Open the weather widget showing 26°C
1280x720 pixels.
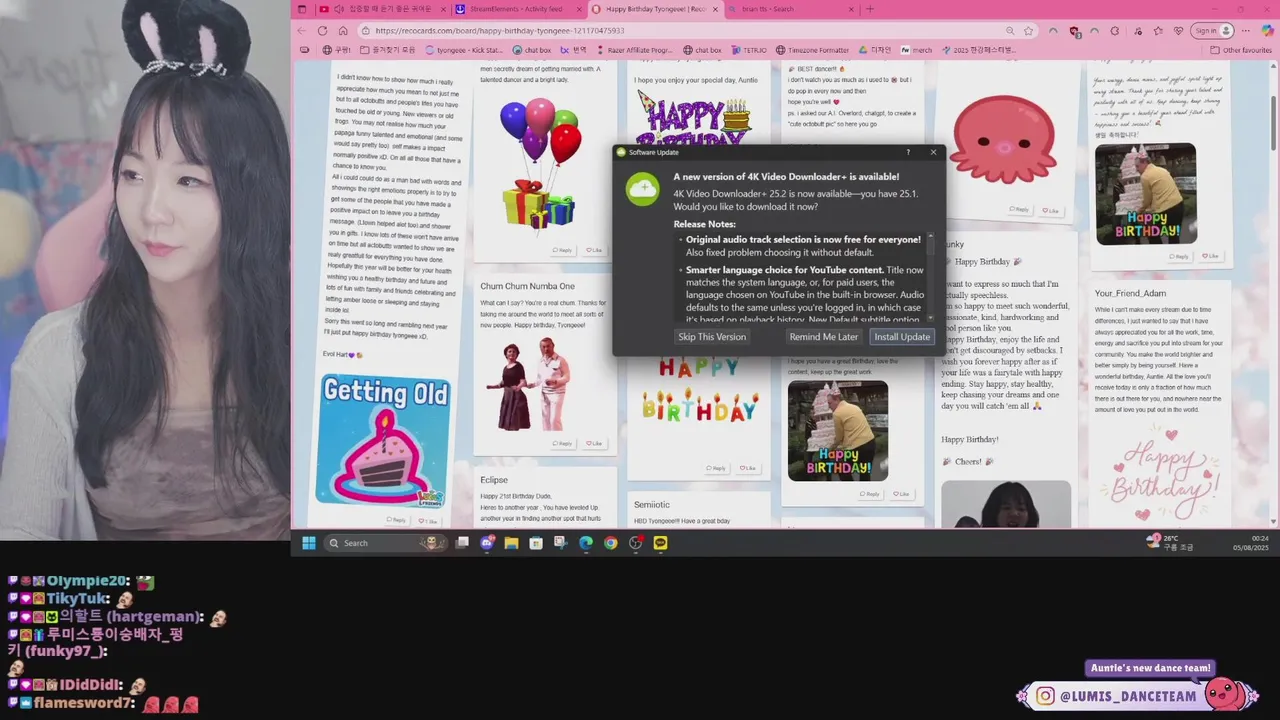pos(1171,543)
